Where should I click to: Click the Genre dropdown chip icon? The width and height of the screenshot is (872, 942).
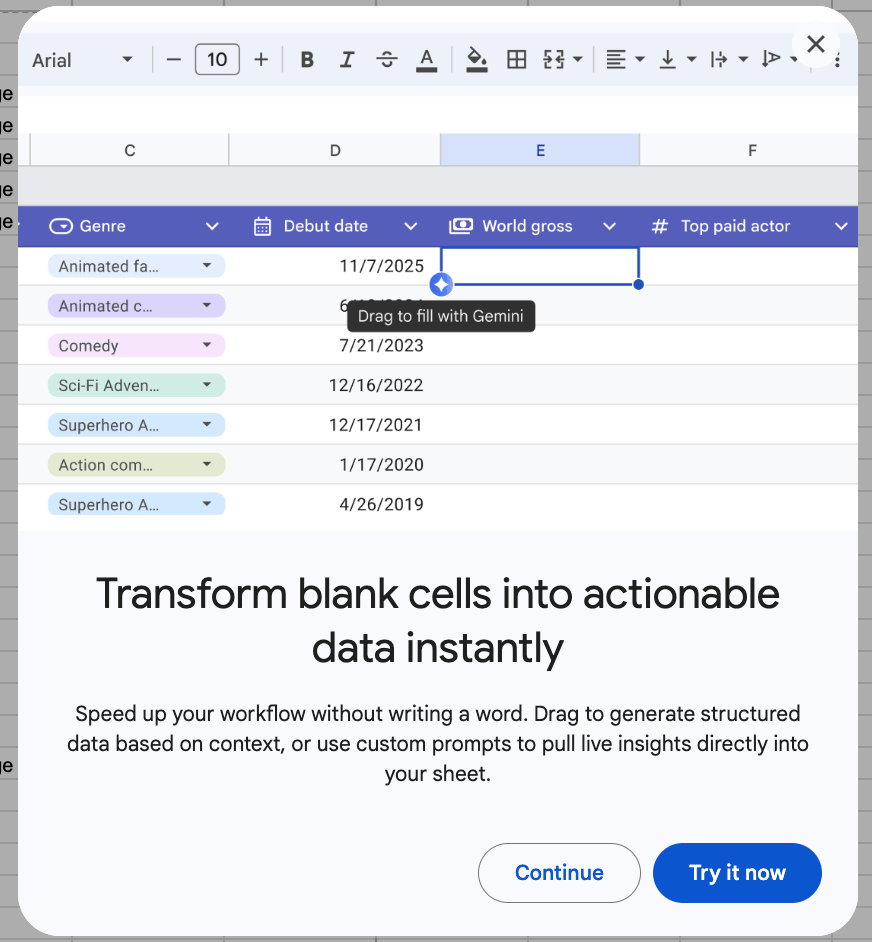(x=61, y=226)
